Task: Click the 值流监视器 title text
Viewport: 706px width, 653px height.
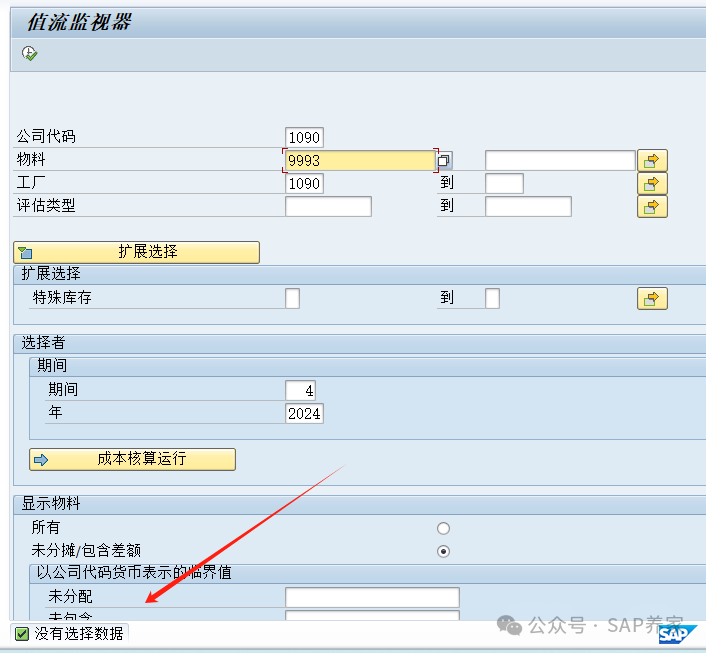Action: [80, 23]
